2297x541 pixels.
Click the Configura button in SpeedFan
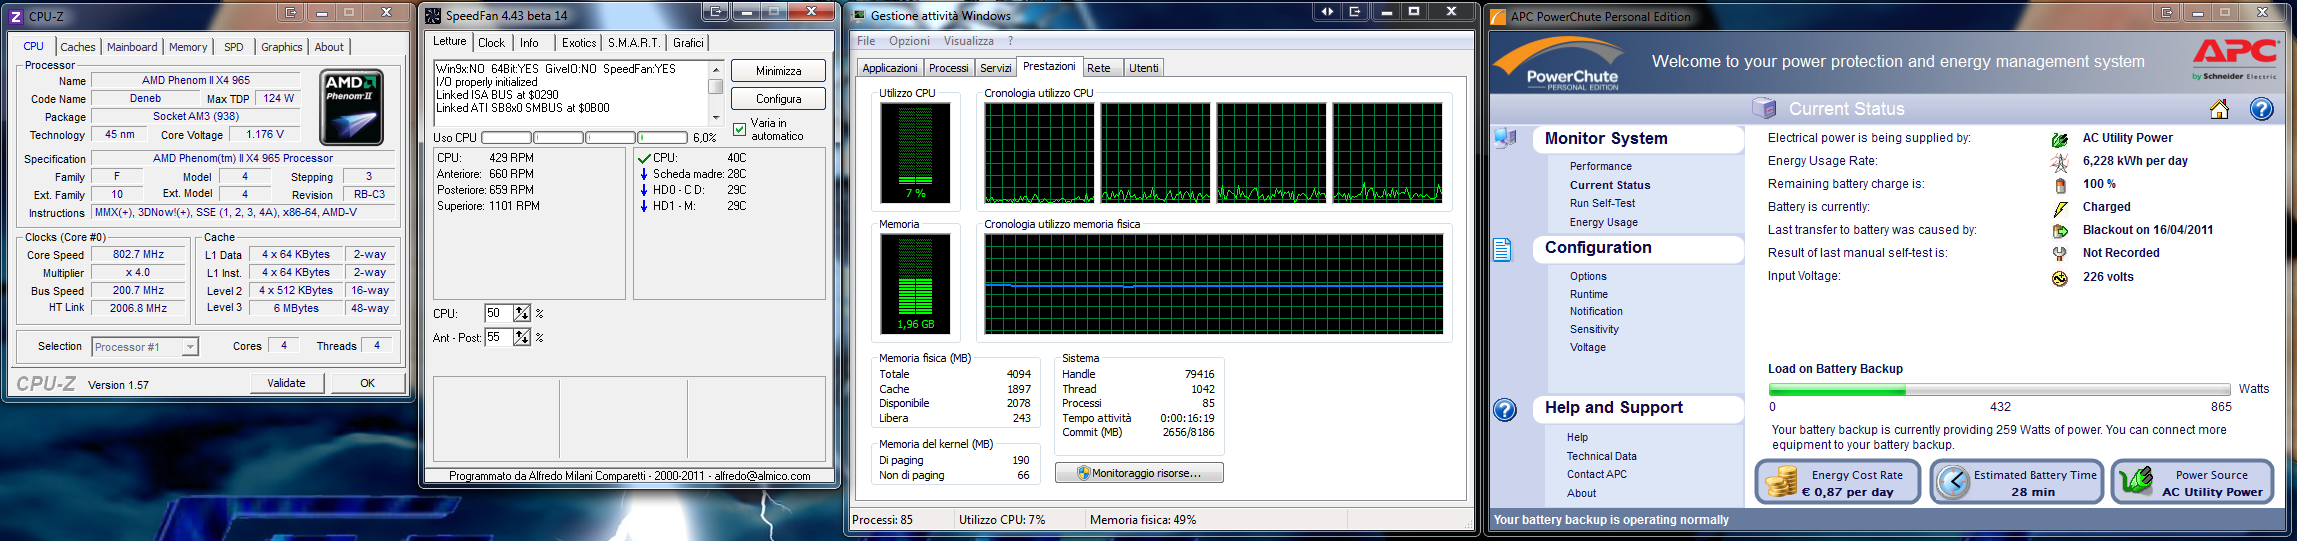778,99
